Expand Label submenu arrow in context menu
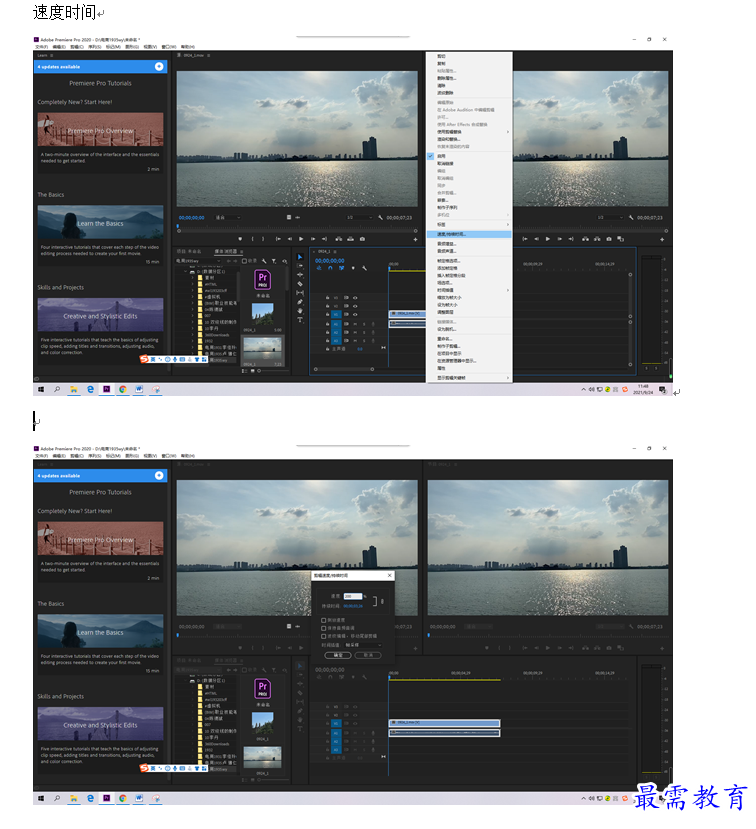 [x=508, y=225]
